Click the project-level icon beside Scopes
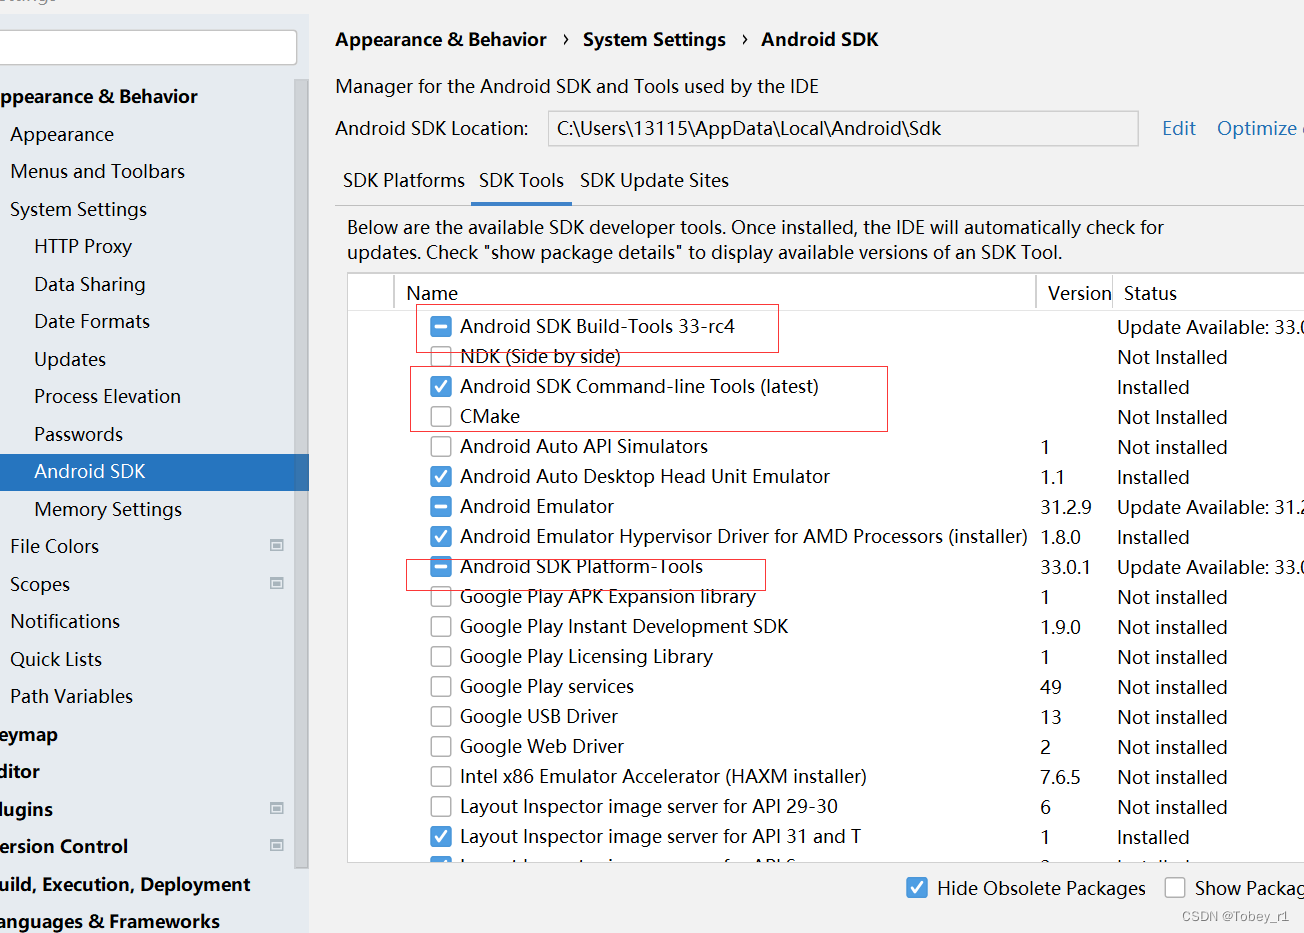Screen dimensions: 1304x933 coord(277,583)
